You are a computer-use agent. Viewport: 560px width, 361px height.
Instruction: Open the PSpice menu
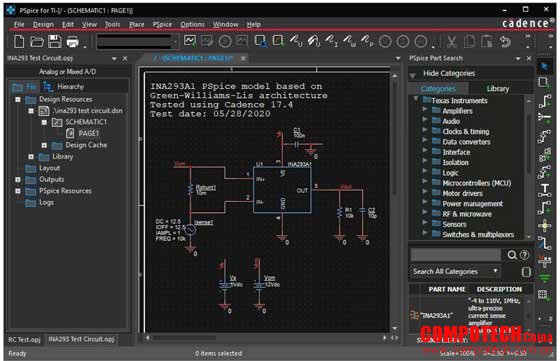[x=162, y=24]
